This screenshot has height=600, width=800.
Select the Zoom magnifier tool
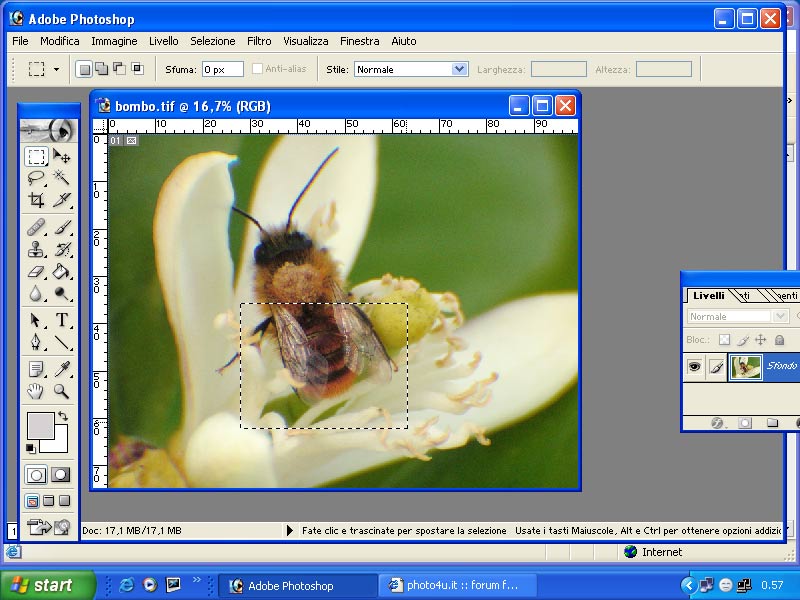[x=62, y=391]
